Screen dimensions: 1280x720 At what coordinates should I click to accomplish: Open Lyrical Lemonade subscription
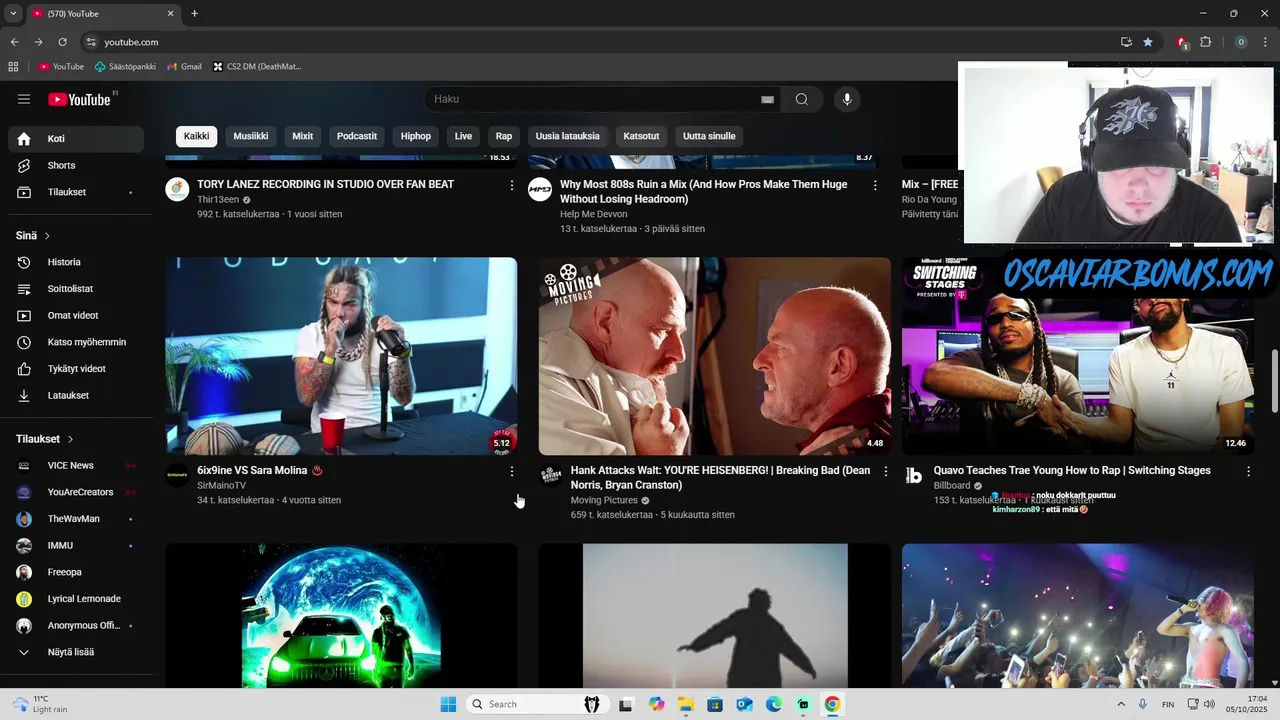click(x=76, y=599)
